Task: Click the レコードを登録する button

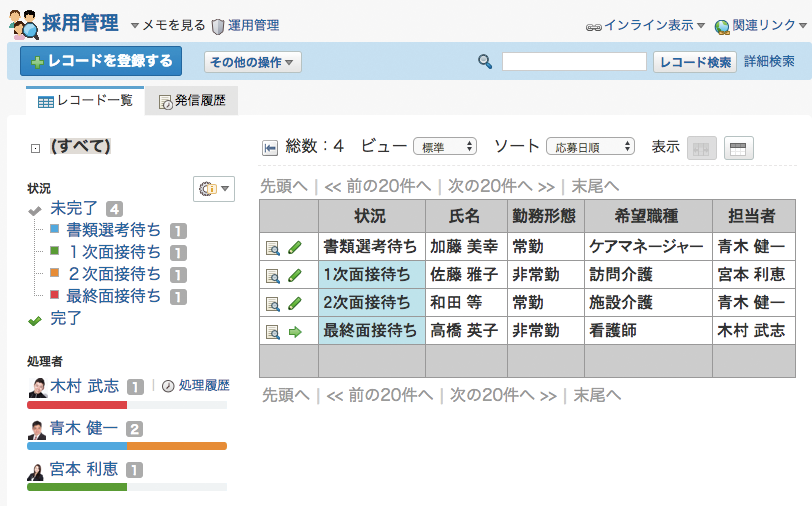Action: 101,61
